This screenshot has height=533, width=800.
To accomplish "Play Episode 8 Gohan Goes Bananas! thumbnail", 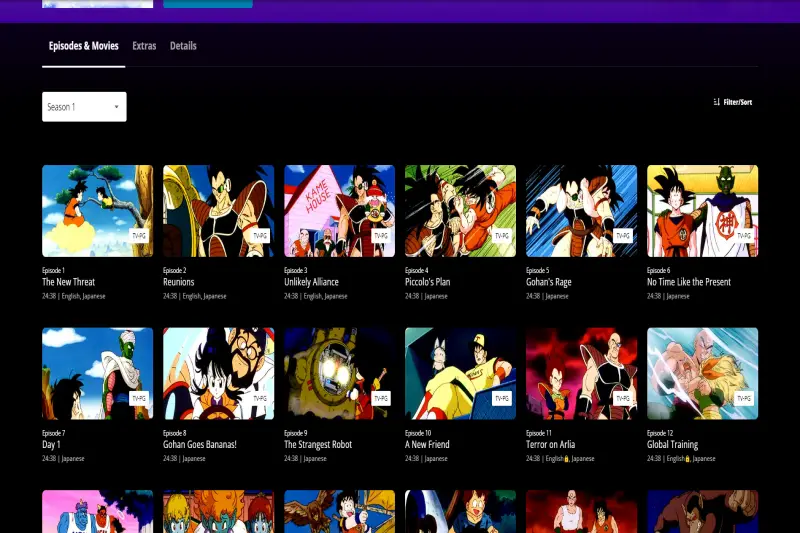I will coord(218,373).
